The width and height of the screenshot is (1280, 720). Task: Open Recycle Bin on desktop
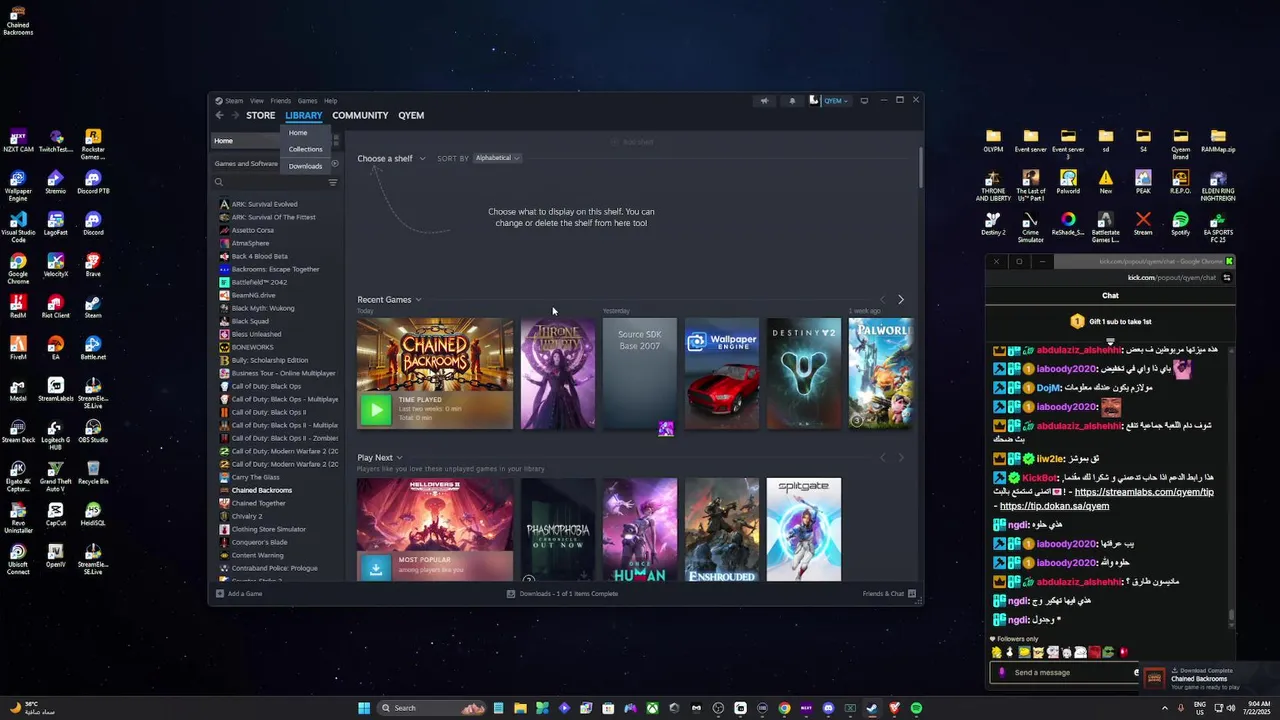[x=93, y=472]
